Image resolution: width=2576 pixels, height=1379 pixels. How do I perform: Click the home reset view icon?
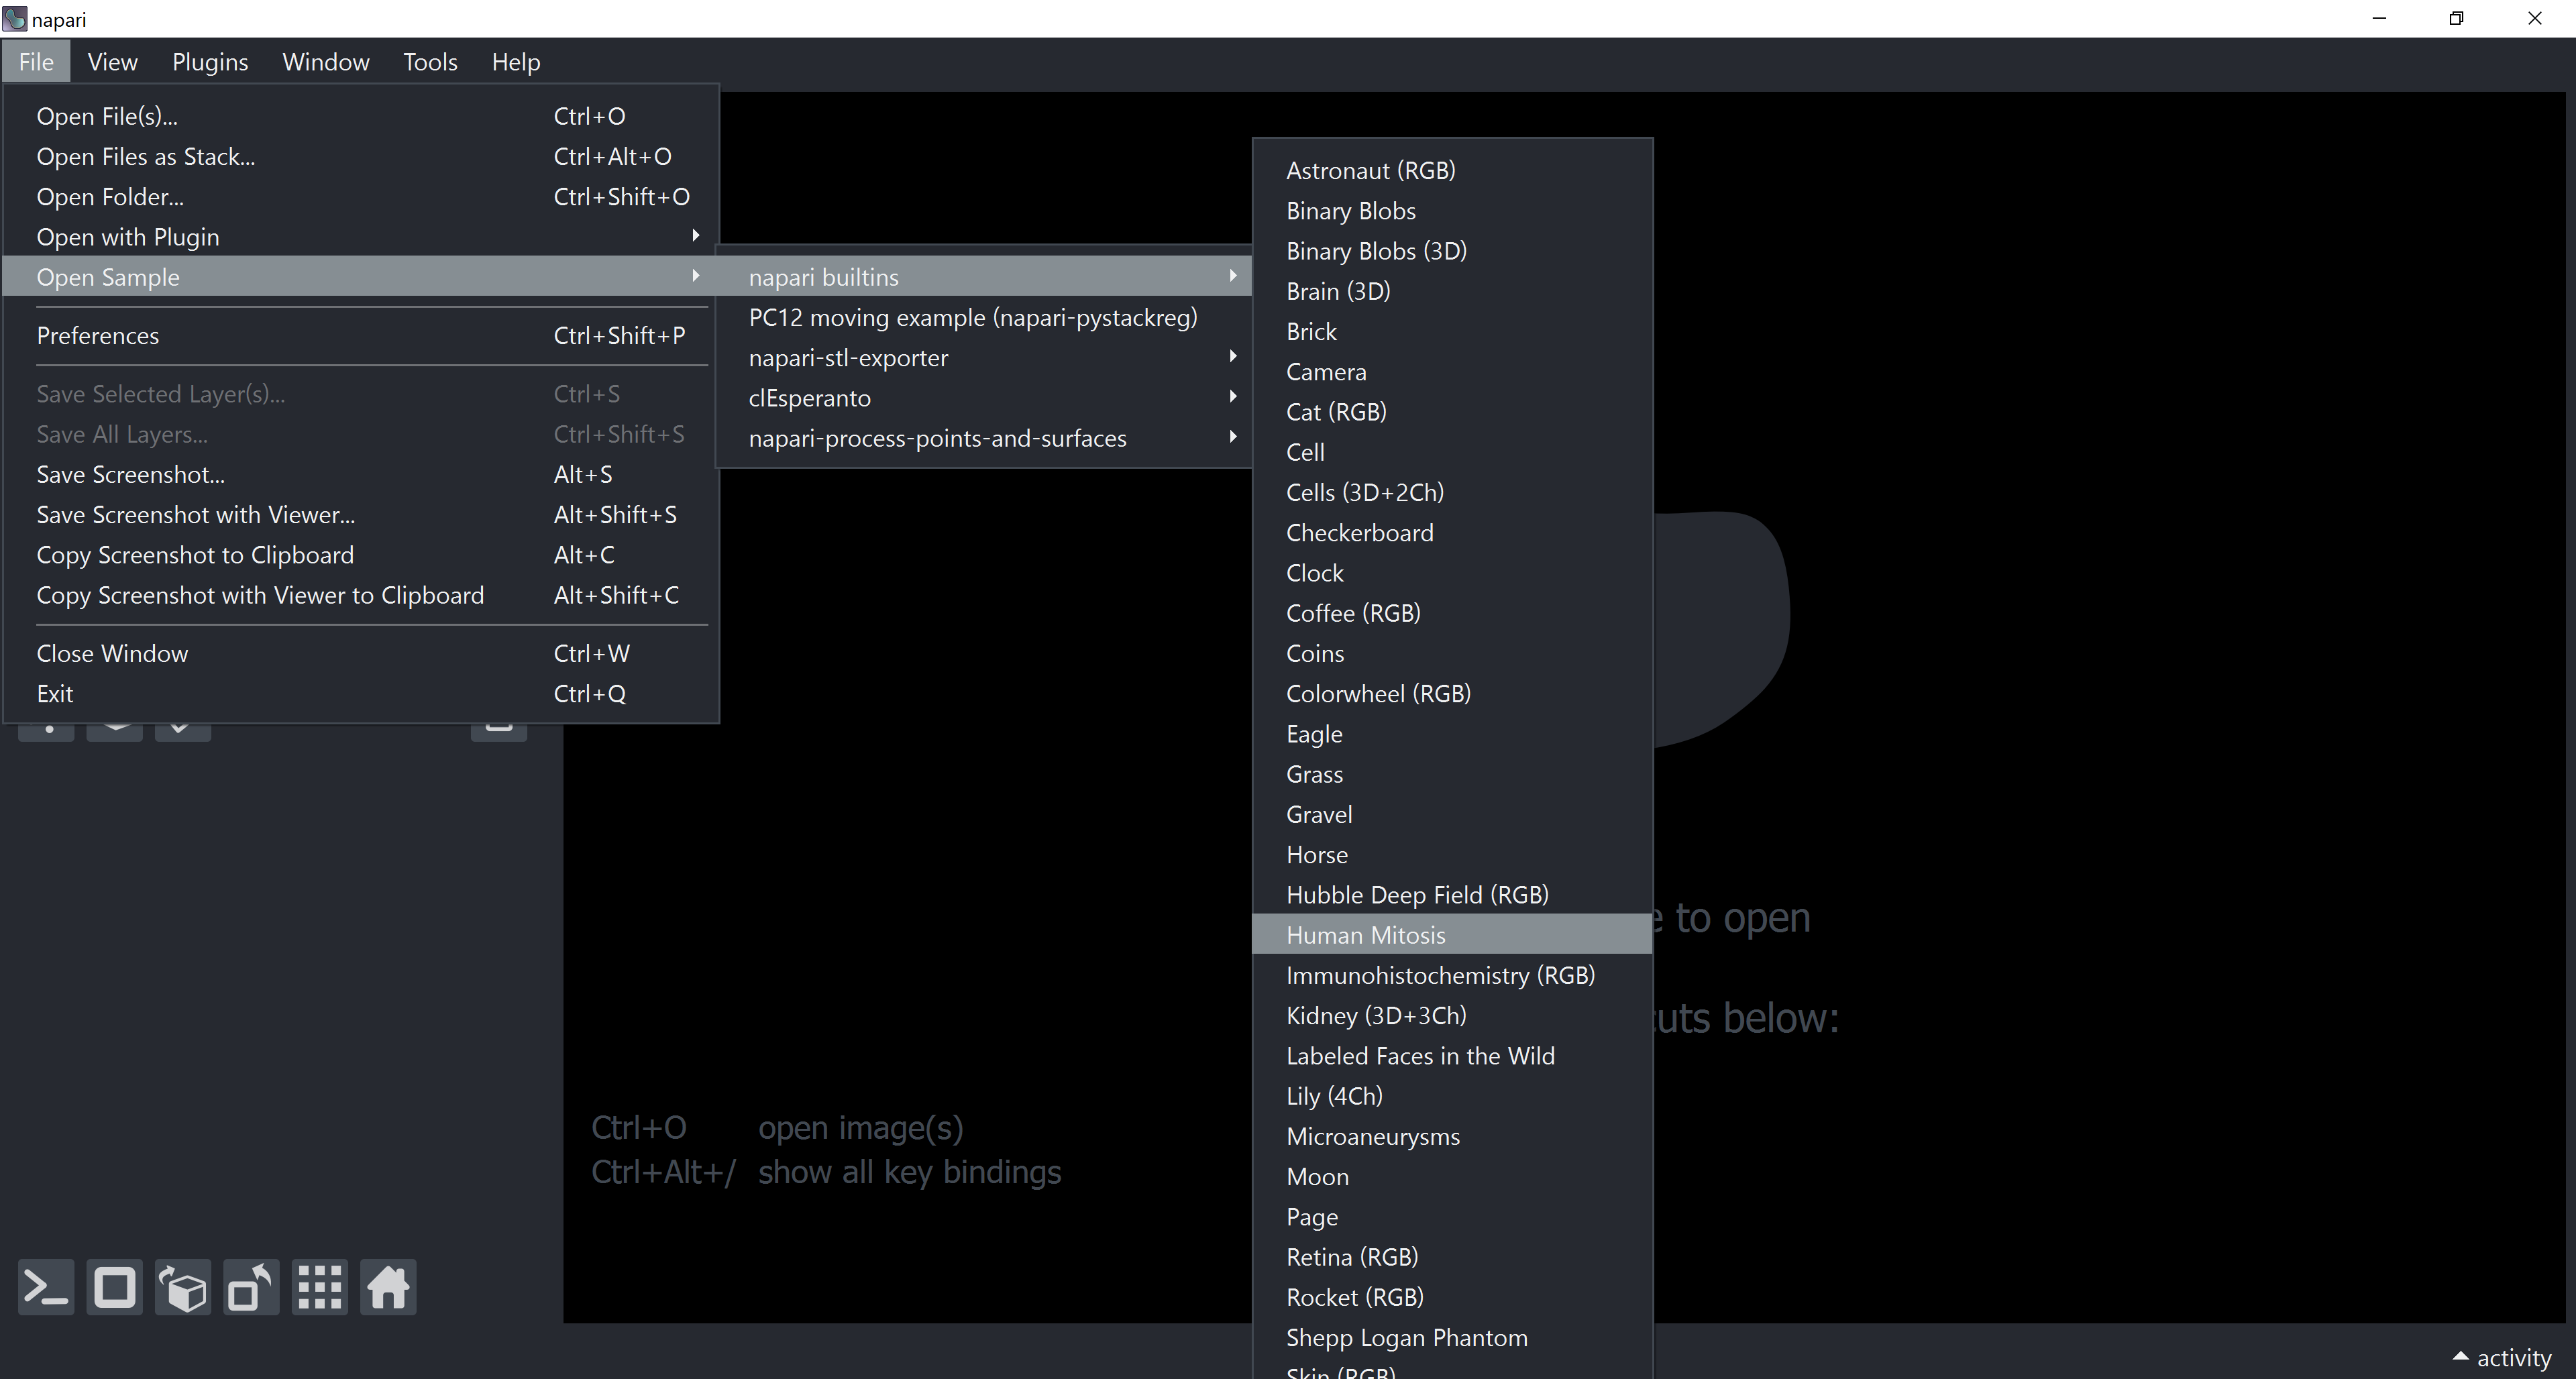click(388, 1287)
